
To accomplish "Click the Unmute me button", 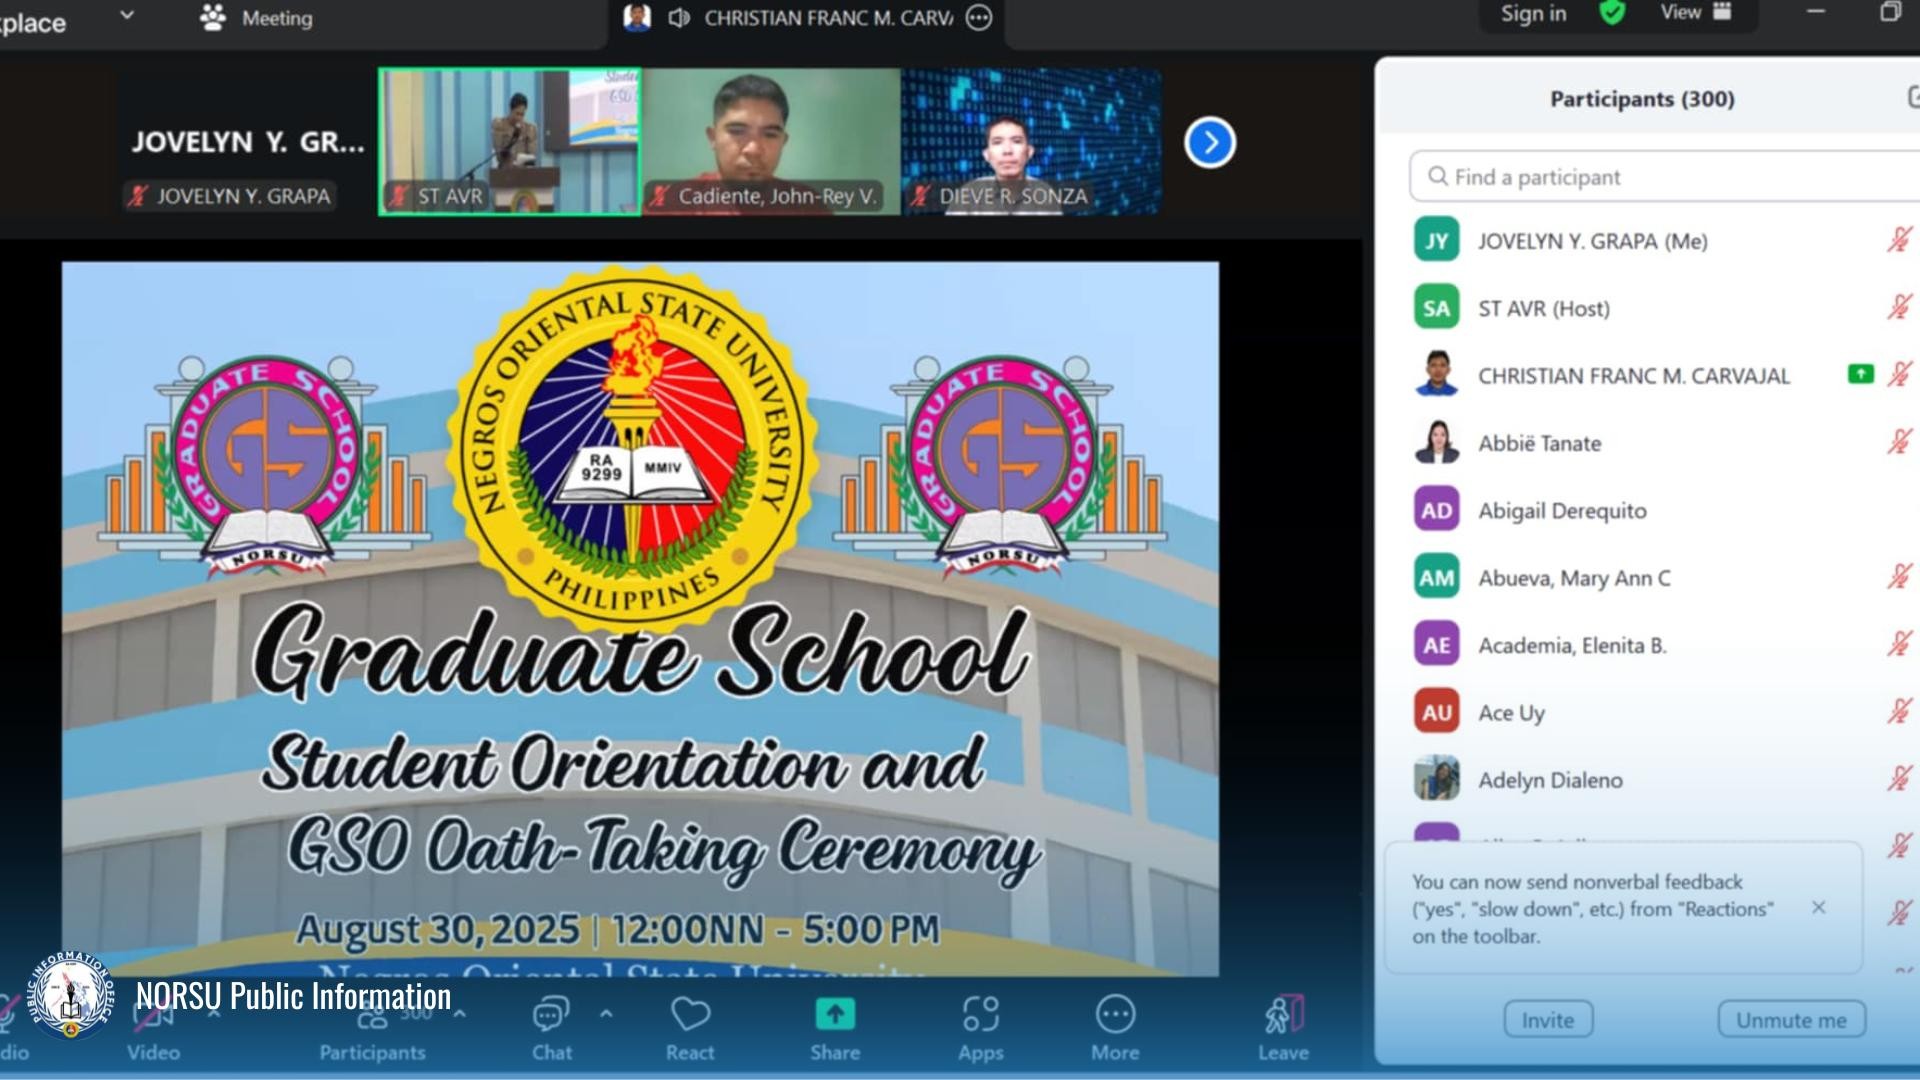I will [1791, 1020].
